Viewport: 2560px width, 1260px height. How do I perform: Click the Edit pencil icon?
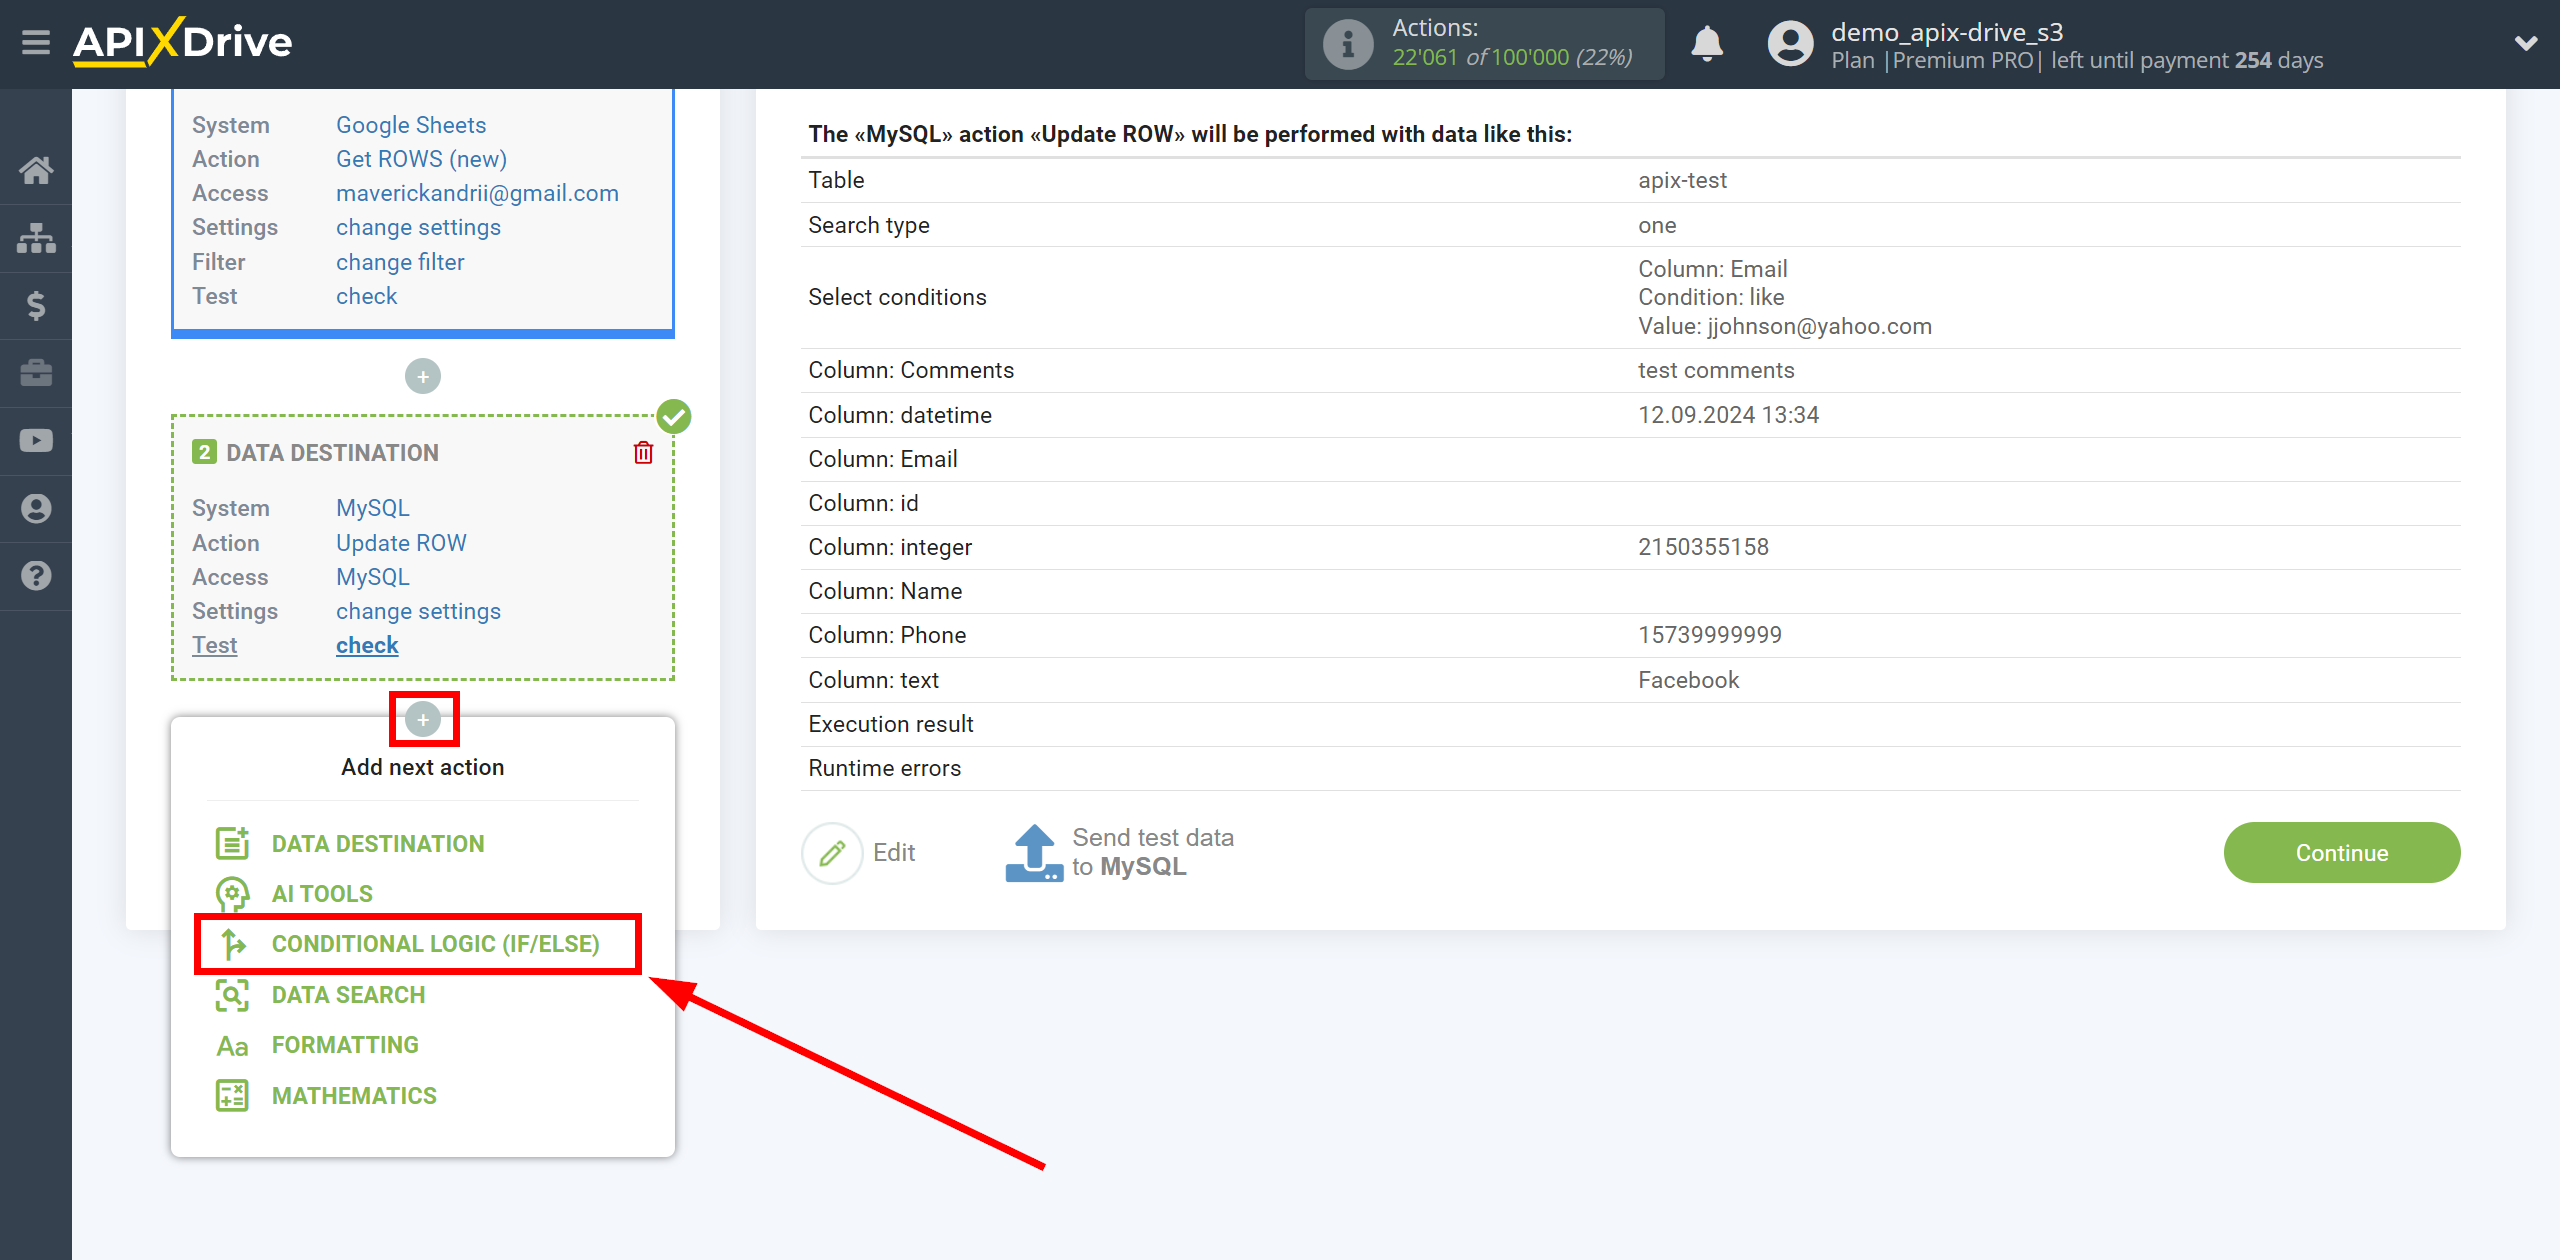(x=832, y=853)
